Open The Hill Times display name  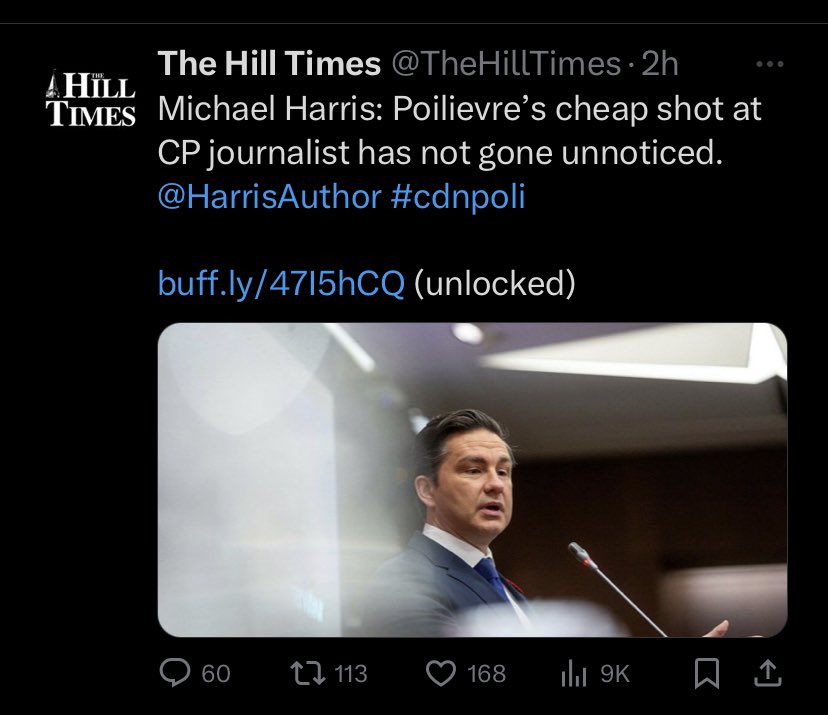(269, 65)
